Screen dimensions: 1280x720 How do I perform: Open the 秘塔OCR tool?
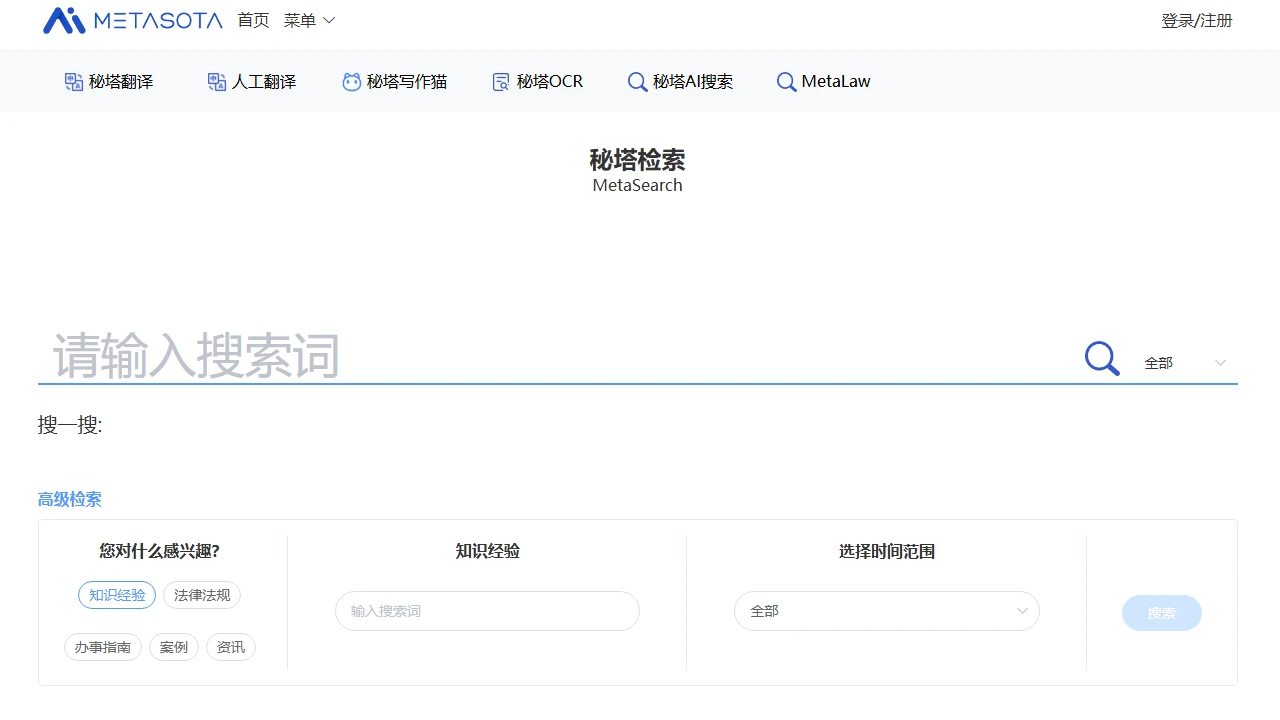[537, 82]
